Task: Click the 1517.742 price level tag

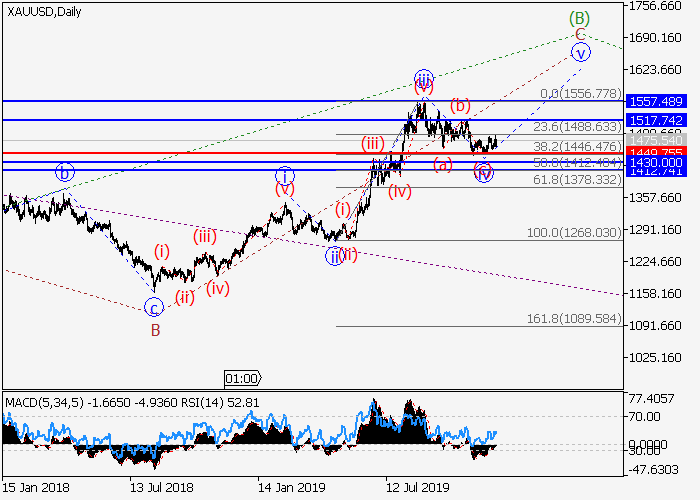Action: tap(656, 120)
